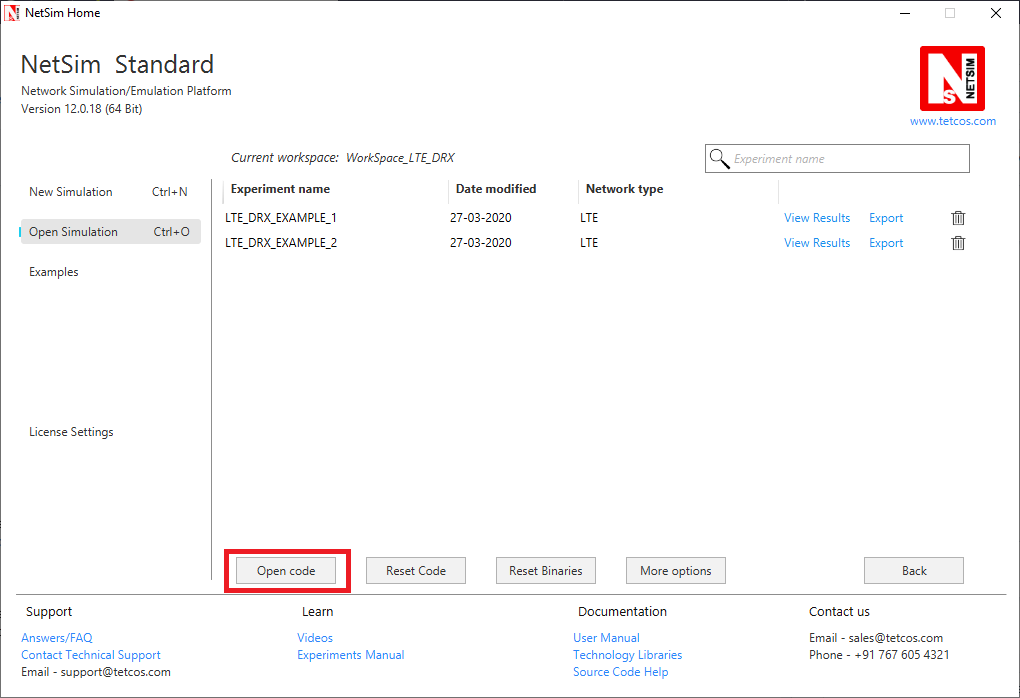
Task: Click the More options button
Action: point(676,570)
